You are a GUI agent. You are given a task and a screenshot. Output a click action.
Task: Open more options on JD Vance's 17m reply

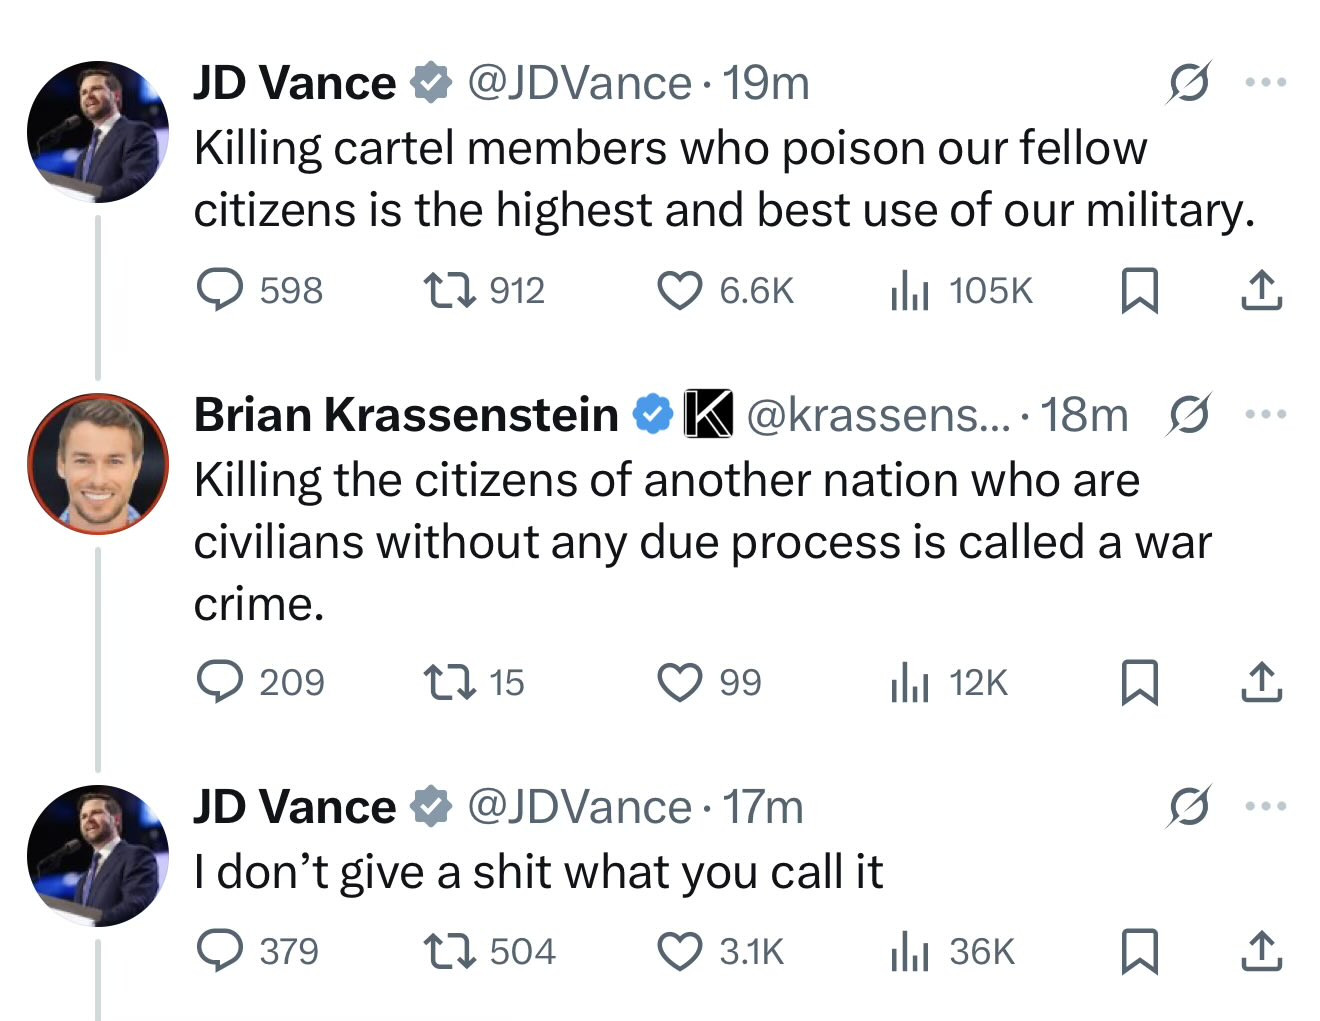tap(1266, 806)
